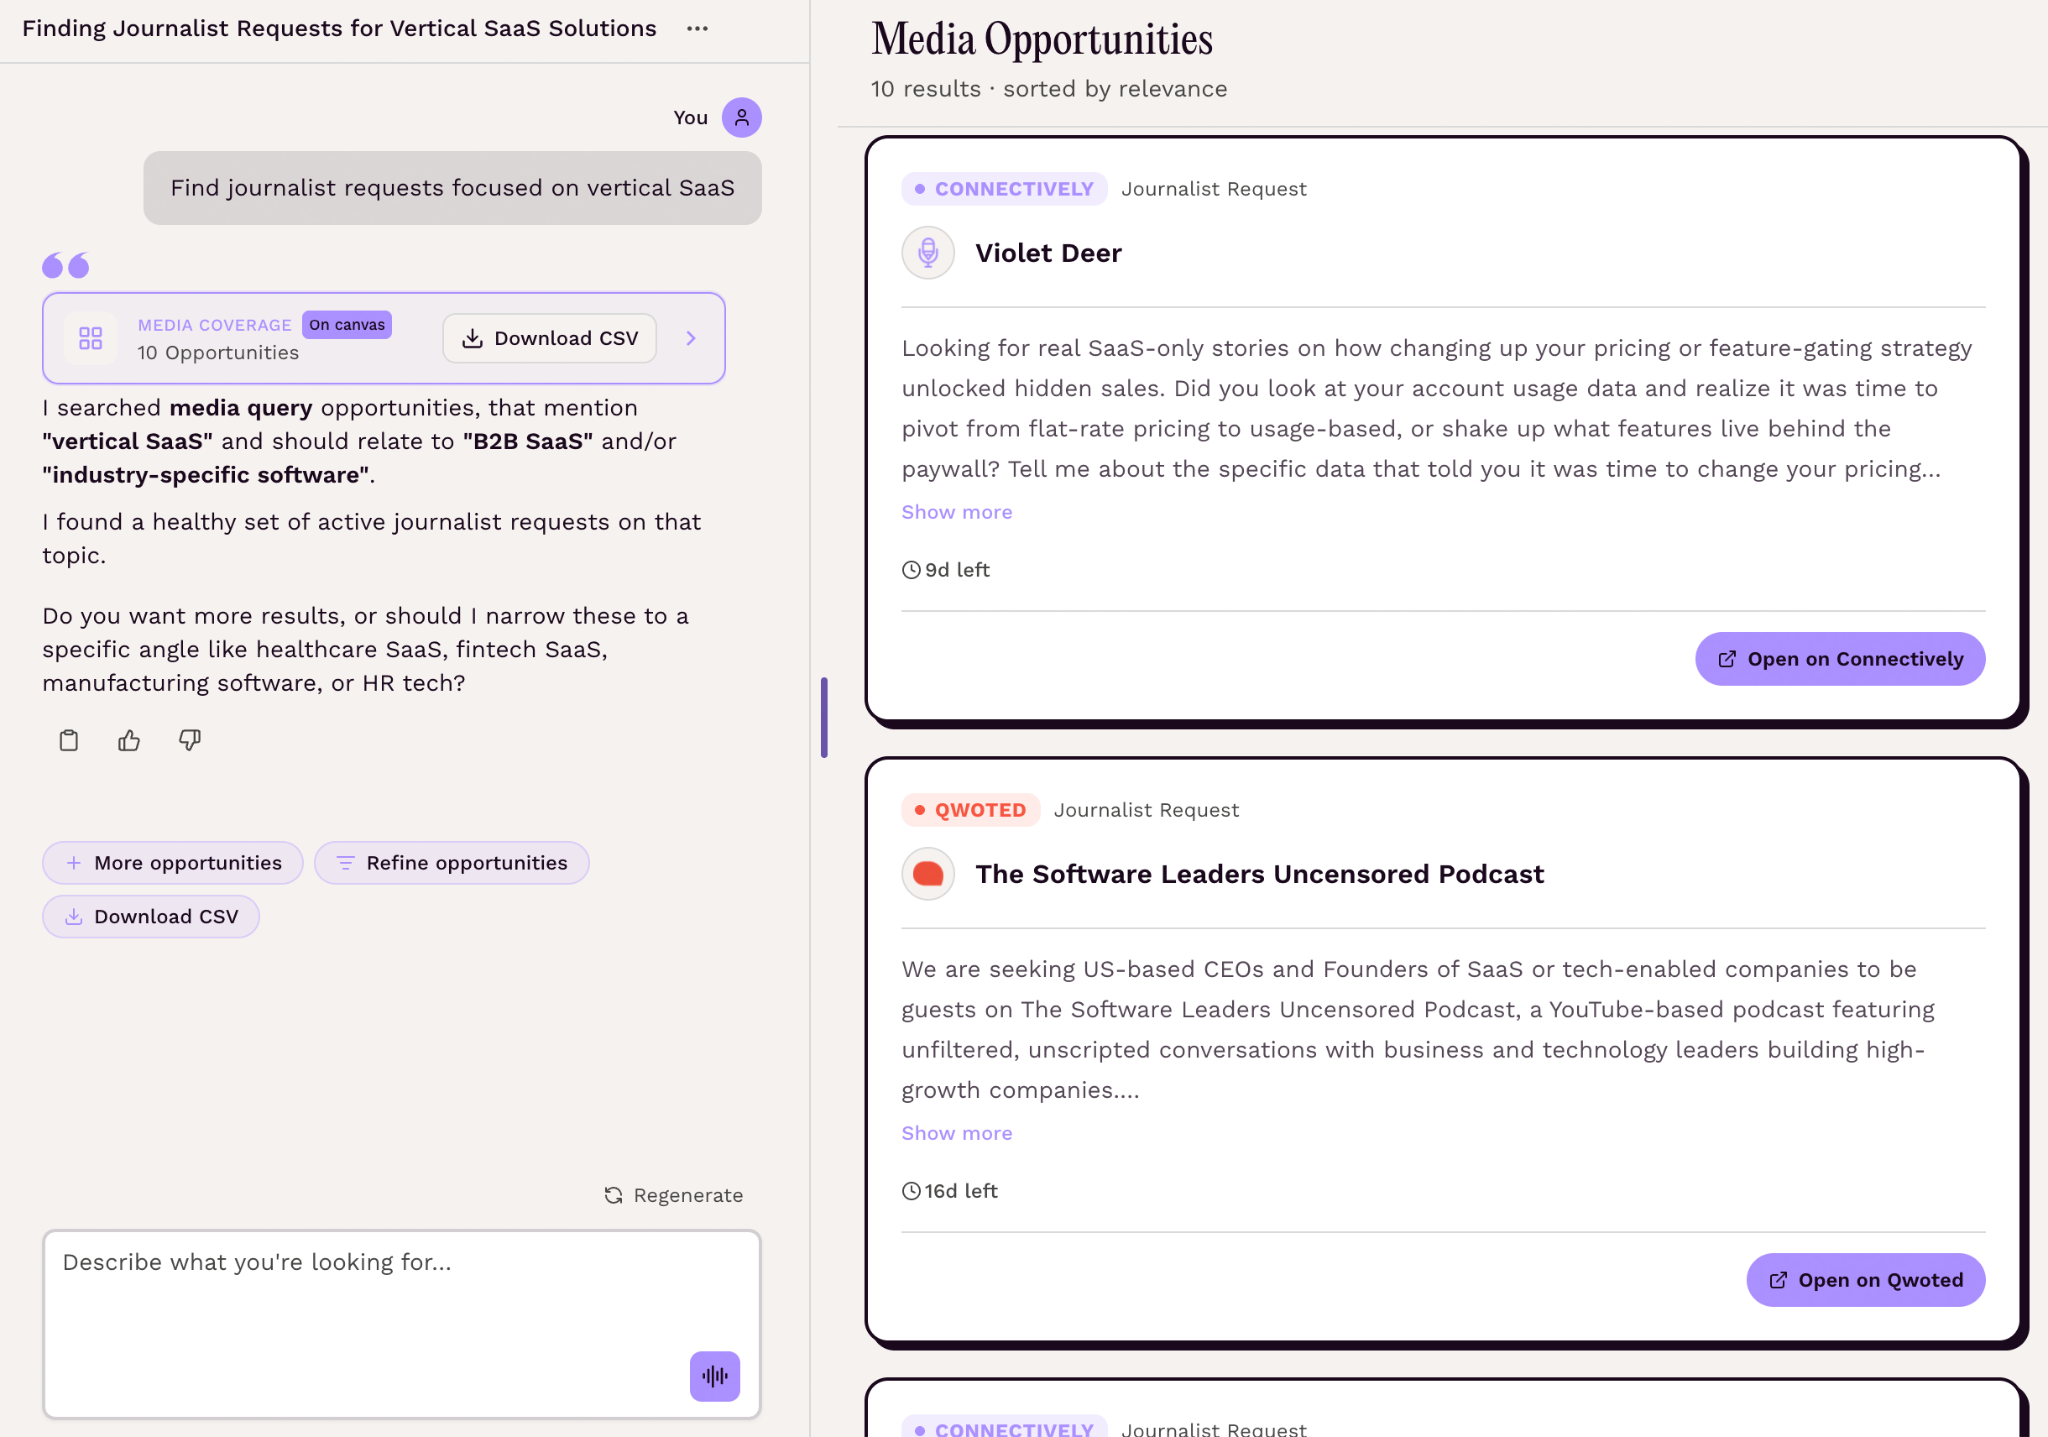
Task: Give thumbs down to the response
Action: coord(190,740)
